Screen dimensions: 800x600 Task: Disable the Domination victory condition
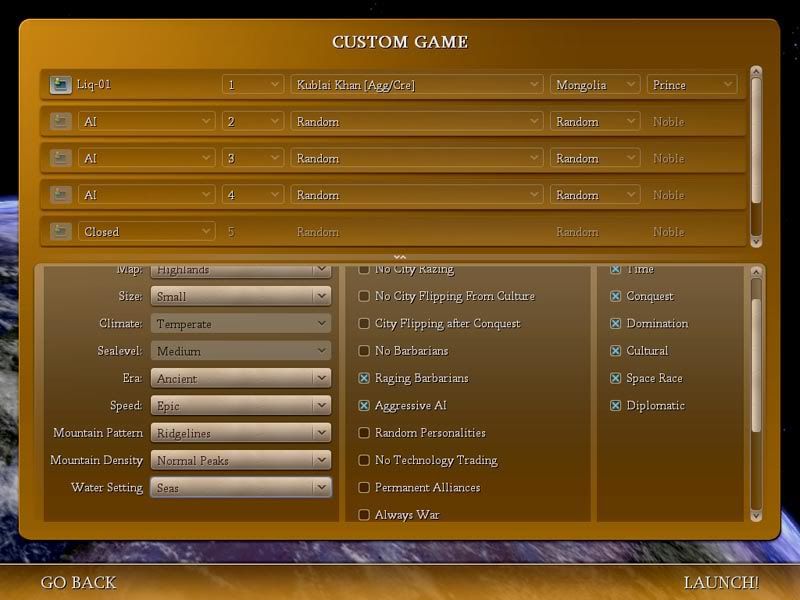pyautogui.click(x=616, y=323)
